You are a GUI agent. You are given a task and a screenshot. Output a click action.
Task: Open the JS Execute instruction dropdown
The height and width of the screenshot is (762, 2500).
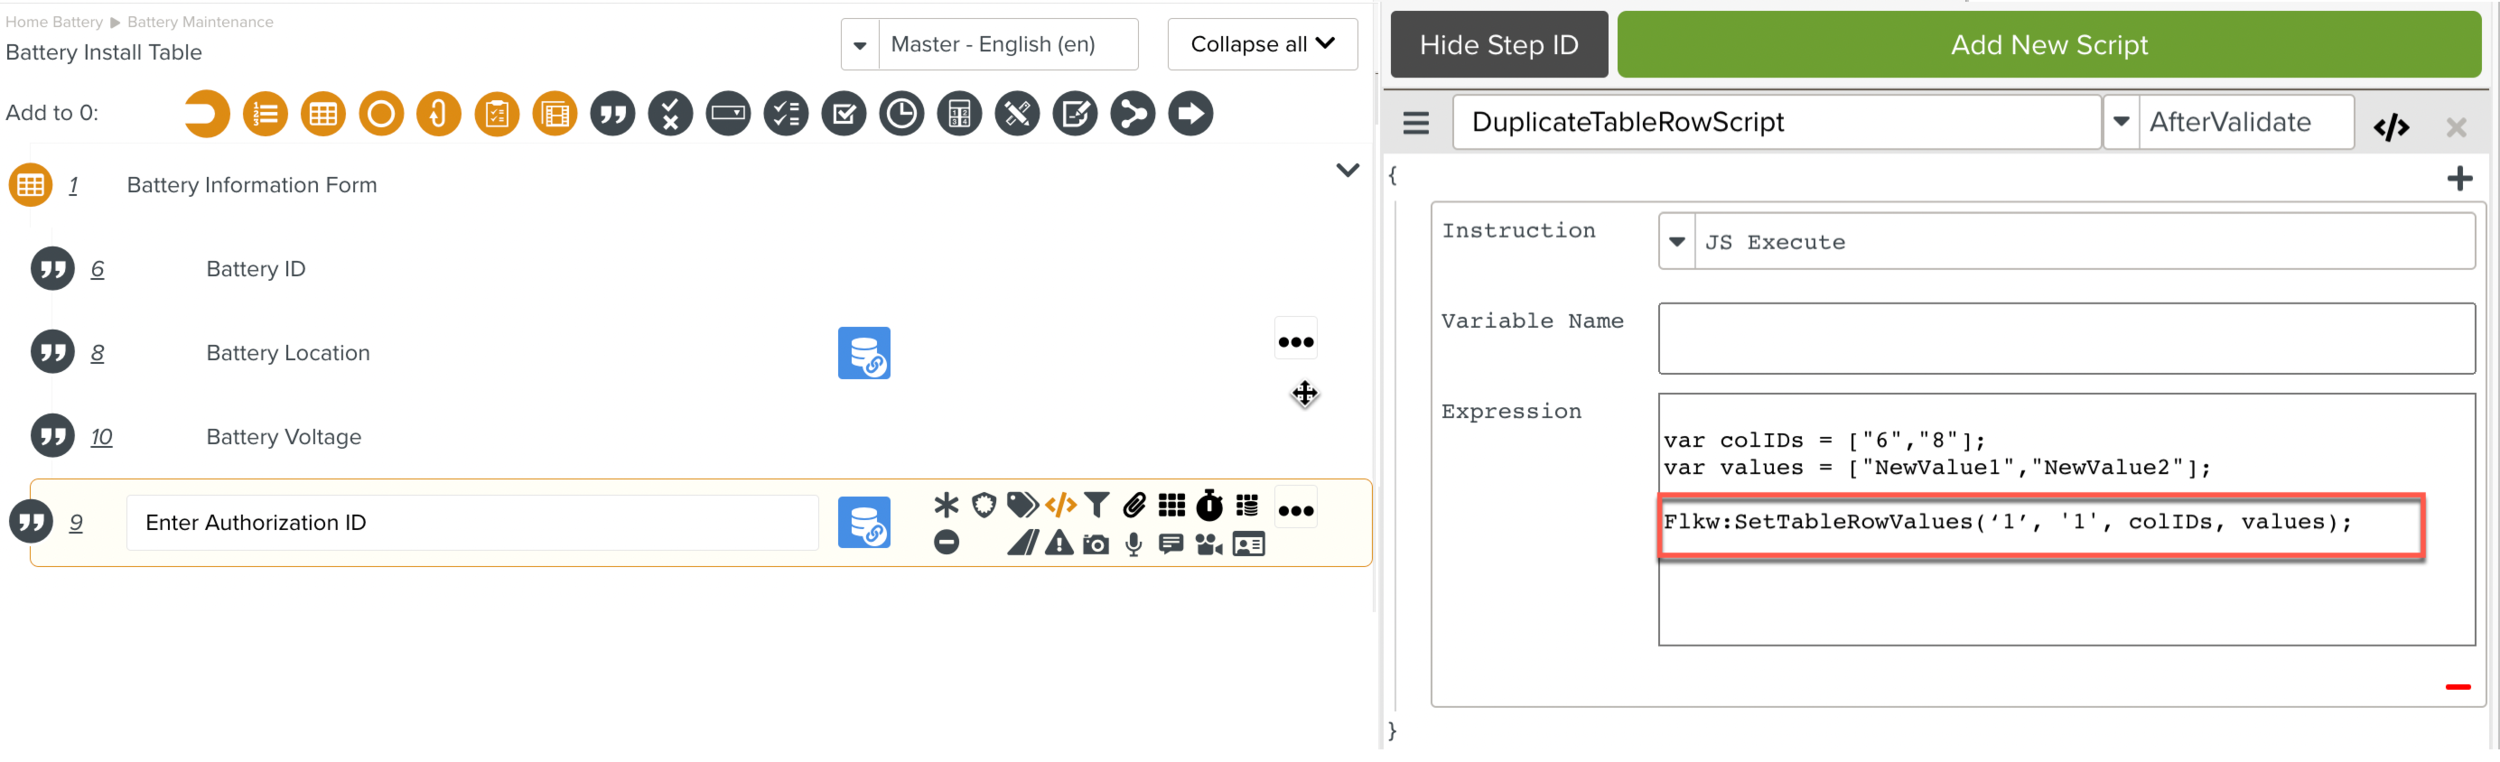coord(1677,242)
